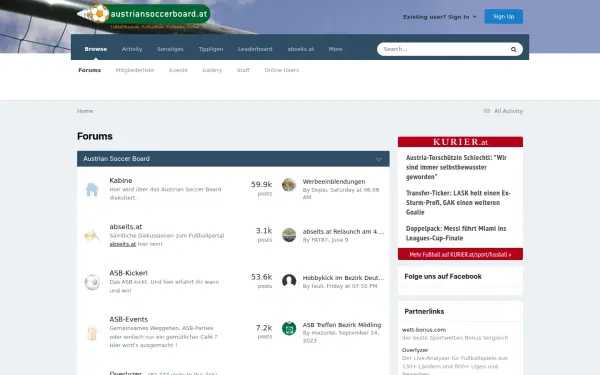Open the Werbeeinblendungen topic
Viewport: 600px width, 375px height.
pyautogui.click(x=334, y=181)
